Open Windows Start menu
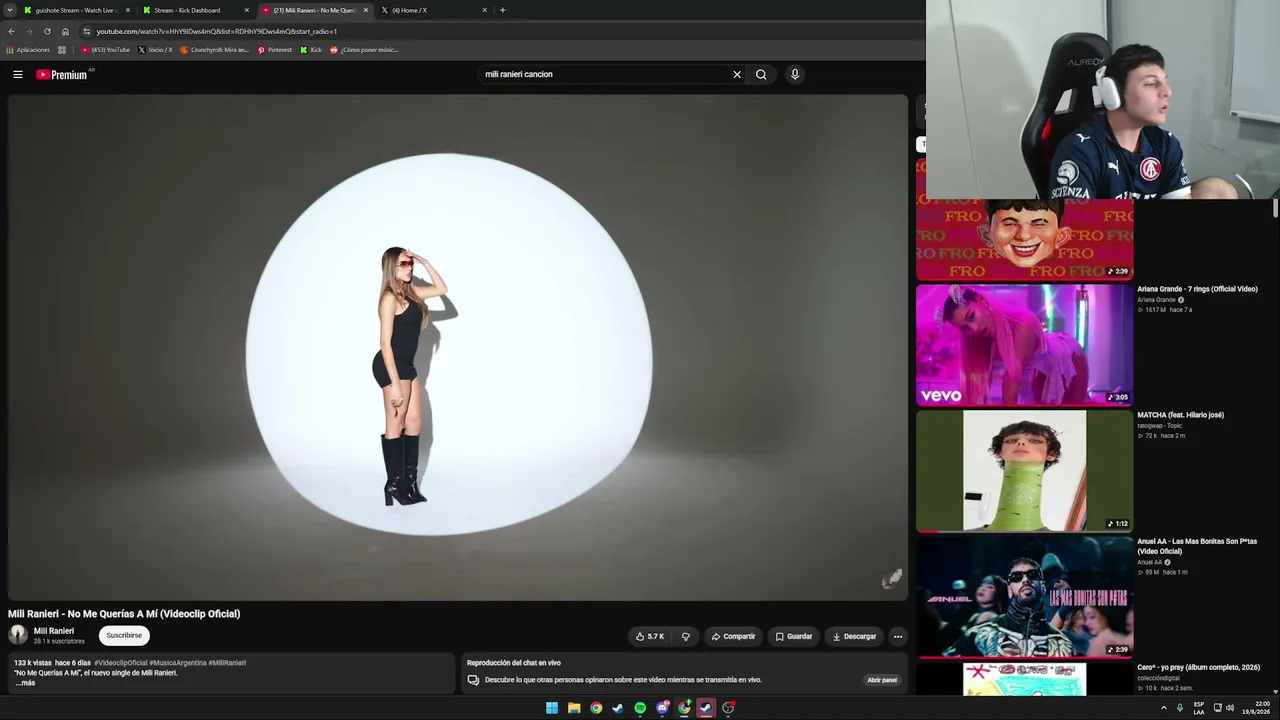The image size is (1280, 720). (552, 708)
